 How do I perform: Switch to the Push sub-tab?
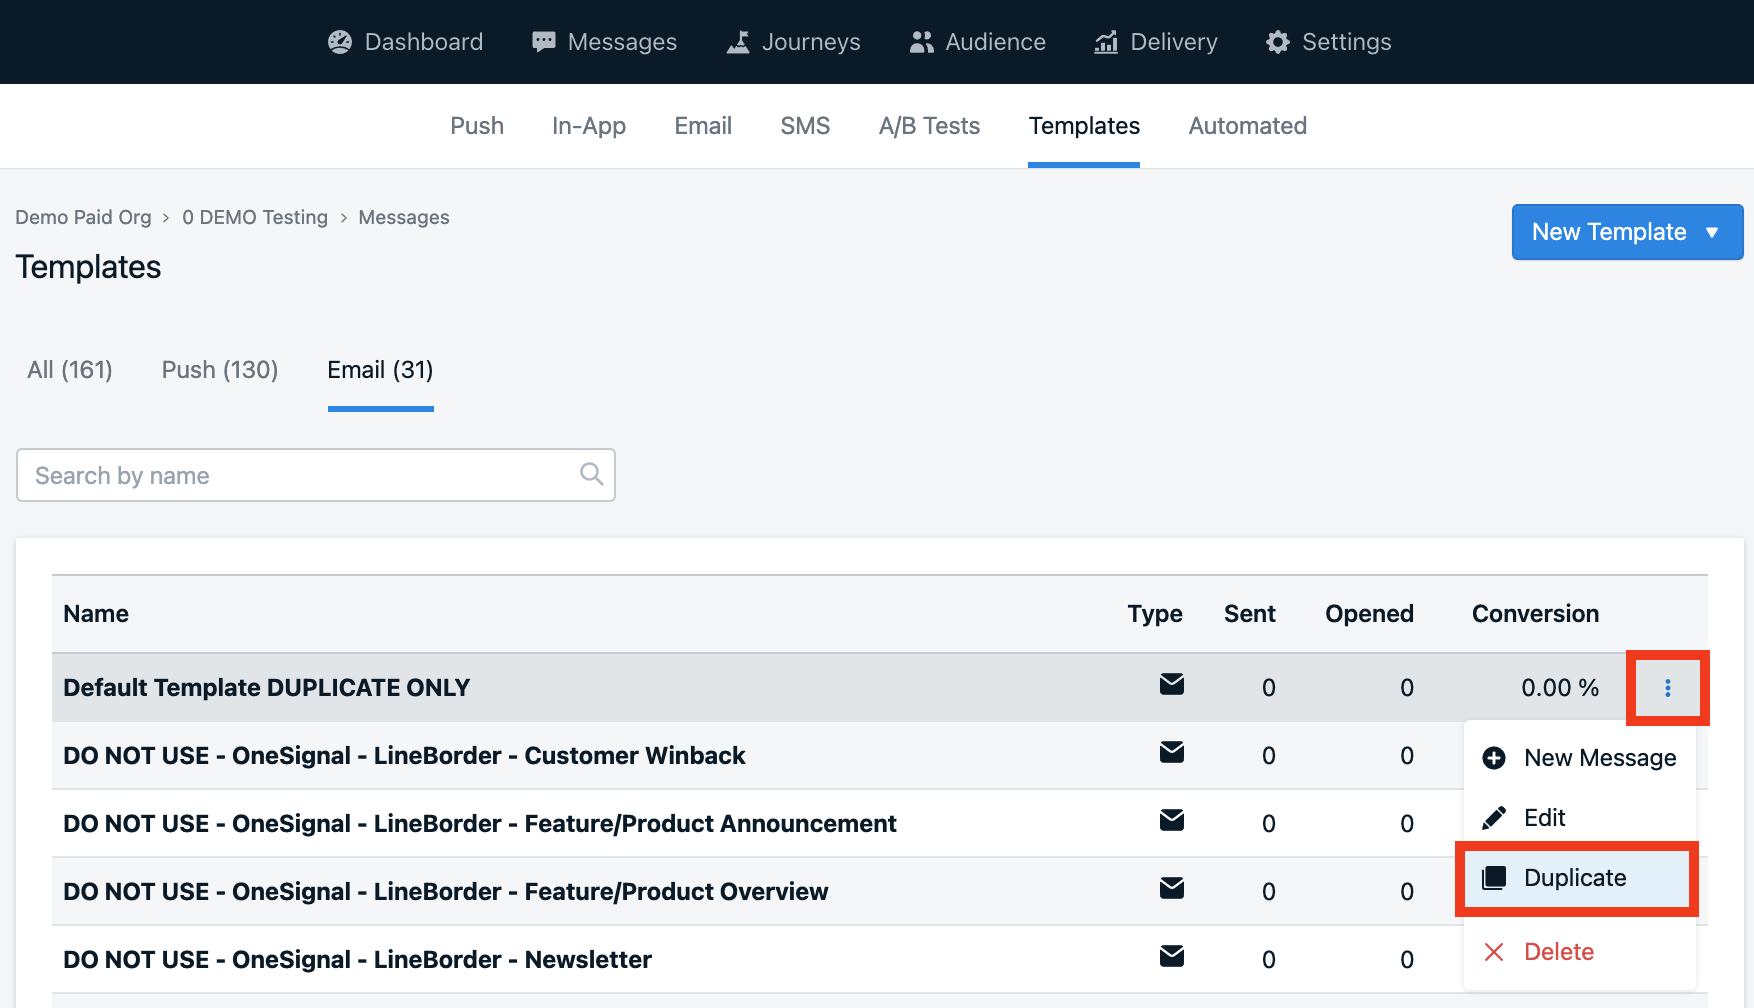(477, 126)
